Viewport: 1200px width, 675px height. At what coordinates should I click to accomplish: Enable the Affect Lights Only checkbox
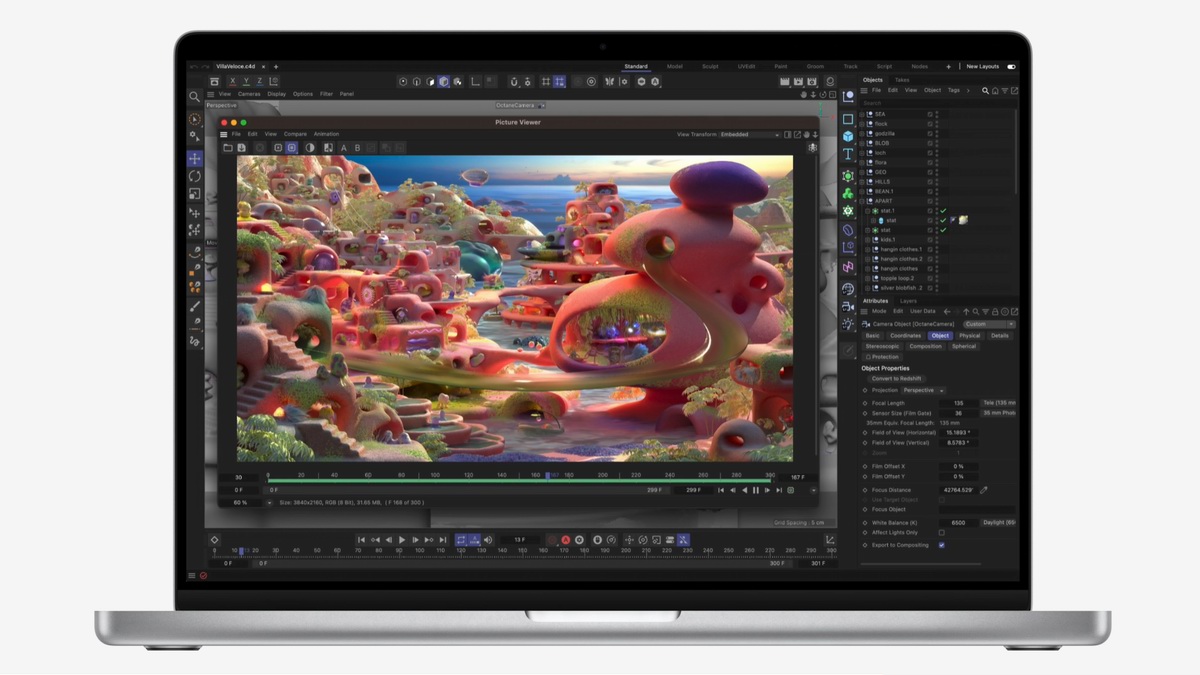click(x=942, y=532)
